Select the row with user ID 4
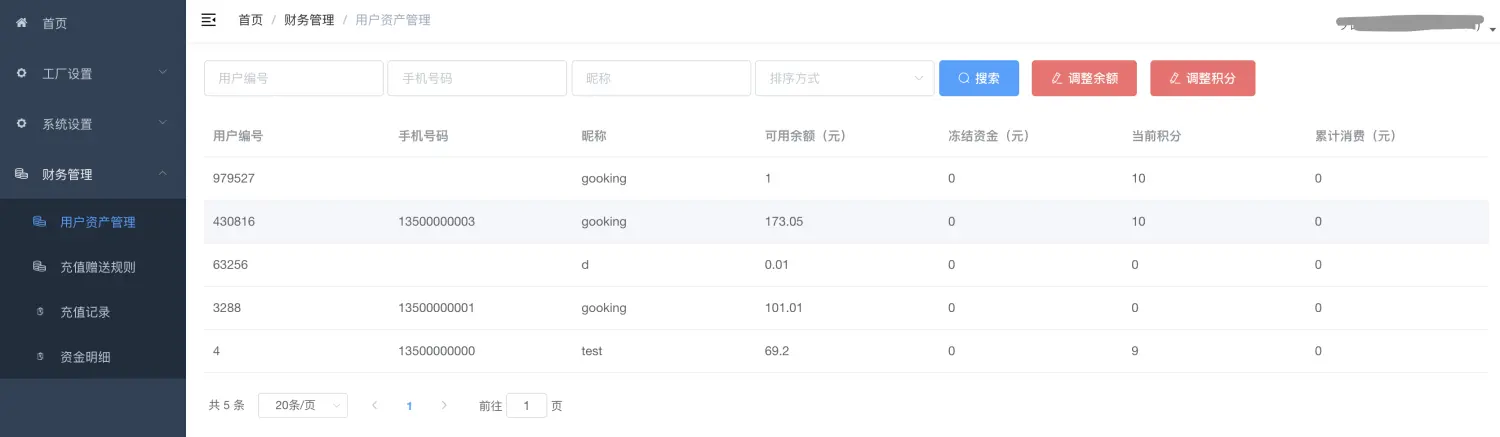The height and width of the screenshot is (437, 1500). coord(846,351)
